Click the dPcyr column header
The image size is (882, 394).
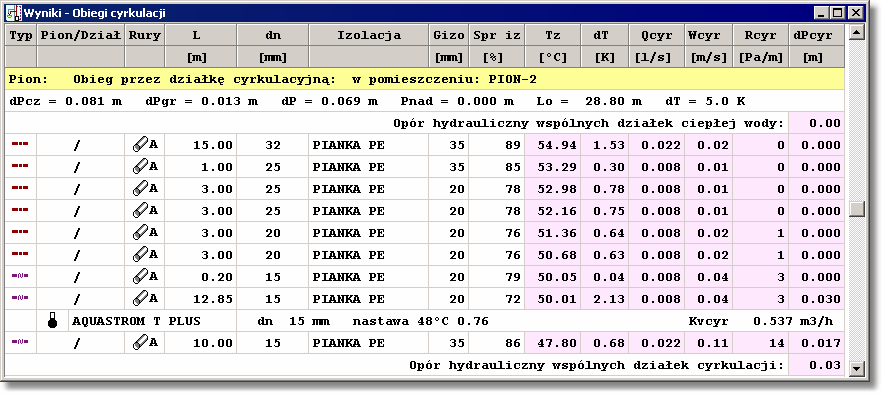[817, 35]
